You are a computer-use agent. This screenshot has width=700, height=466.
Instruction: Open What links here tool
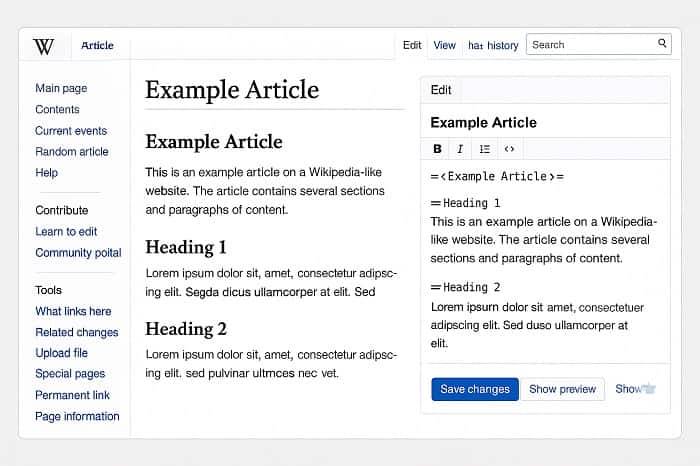[73, 311]
